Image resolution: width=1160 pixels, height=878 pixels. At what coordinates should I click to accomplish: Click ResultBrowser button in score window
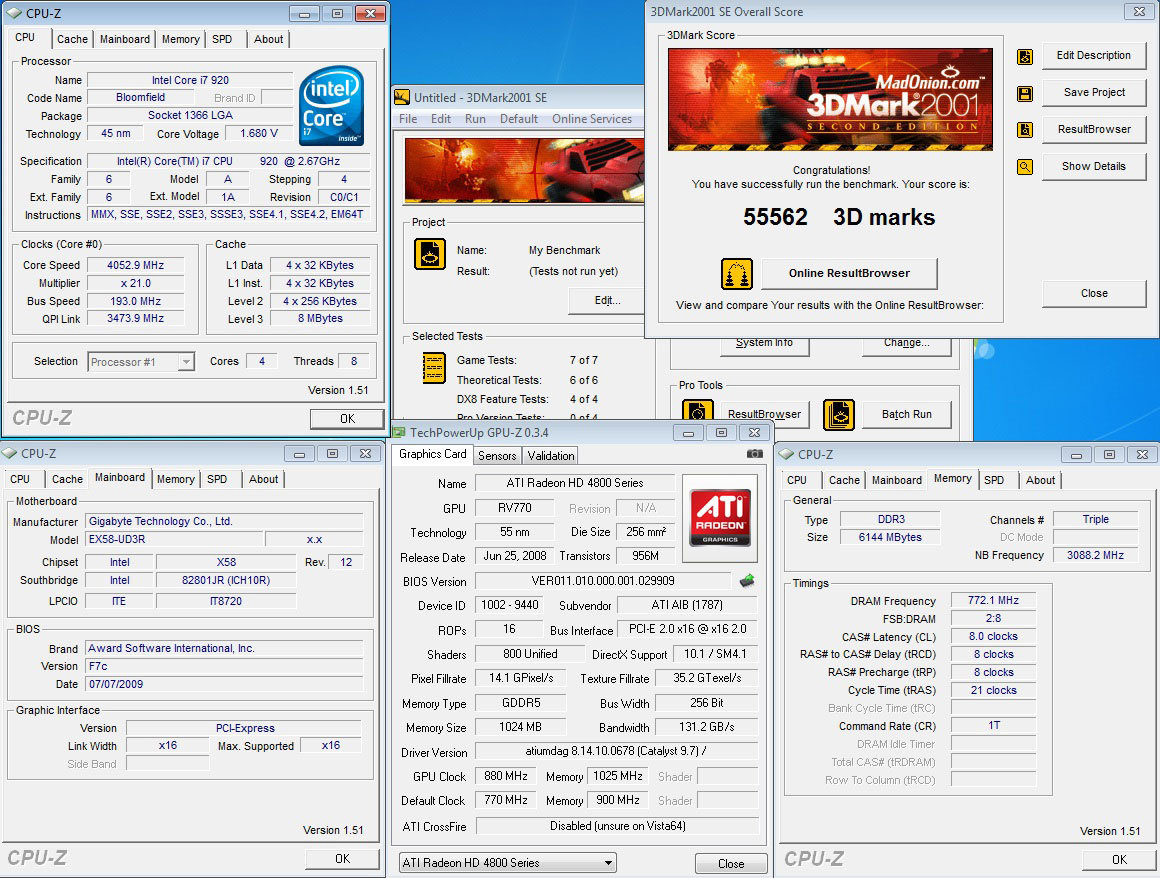(x=1093, y=129)
